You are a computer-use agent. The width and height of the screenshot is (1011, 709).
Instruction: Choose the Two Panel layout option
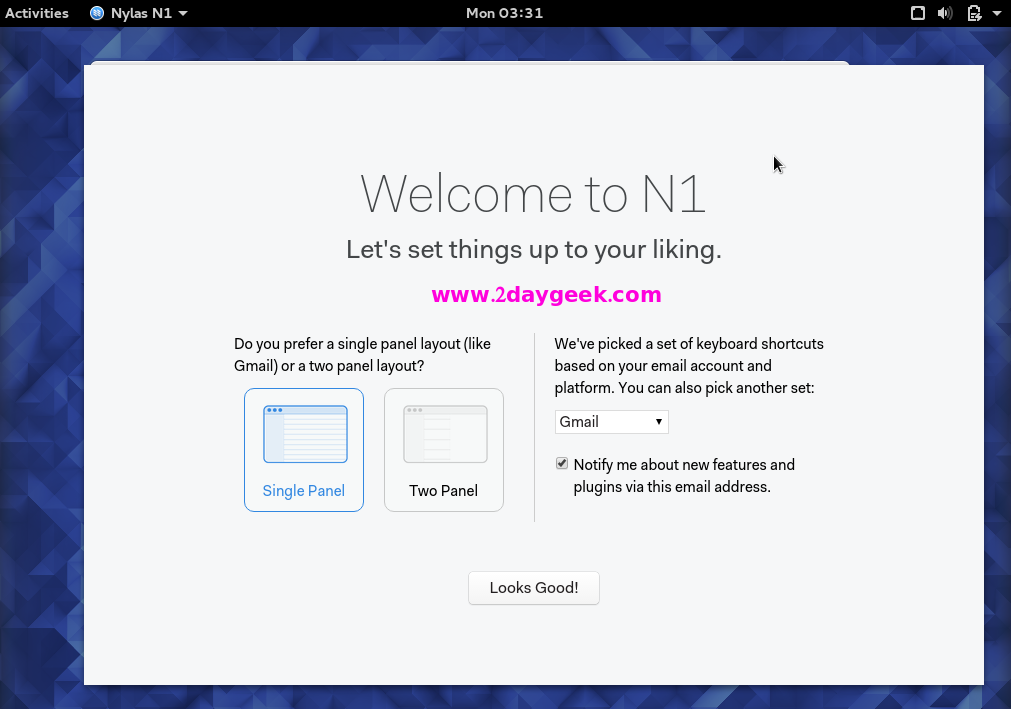coord(444,450)
